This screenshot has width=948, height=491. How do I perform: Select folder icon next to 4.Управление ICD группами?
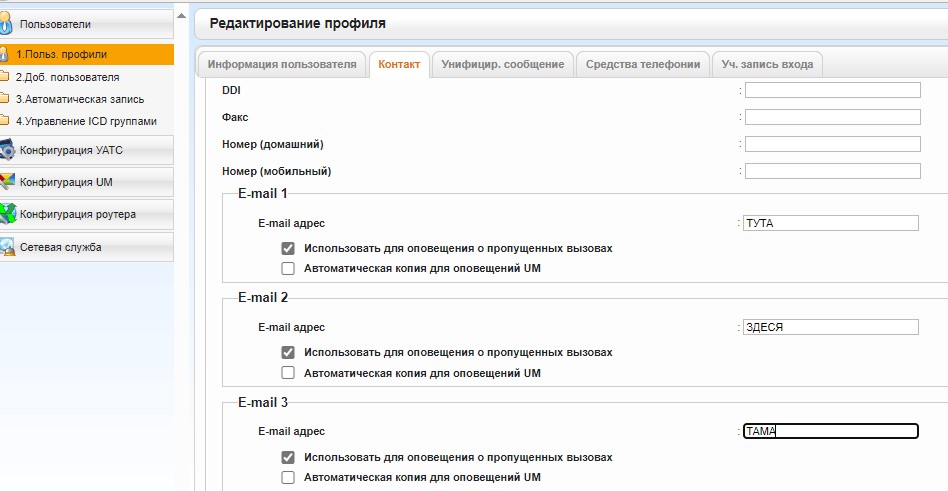click(4, 120)
